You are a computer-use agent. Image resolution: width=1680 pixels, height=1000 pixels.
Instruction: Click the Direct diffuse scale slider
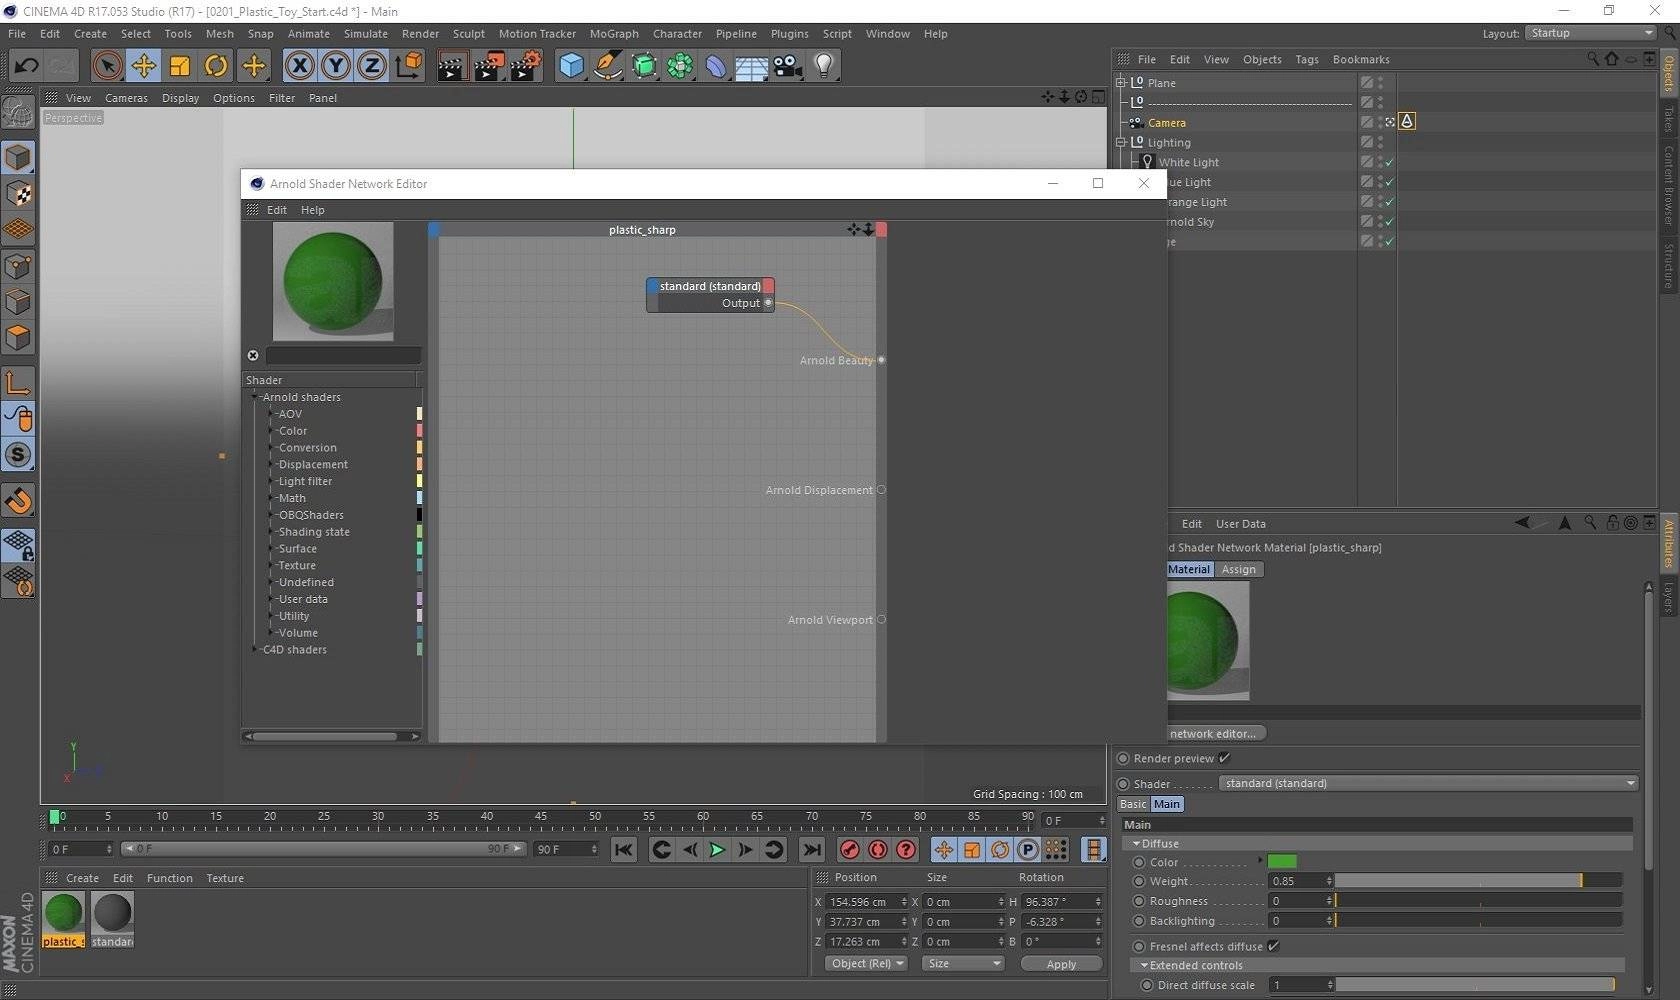1474,985
